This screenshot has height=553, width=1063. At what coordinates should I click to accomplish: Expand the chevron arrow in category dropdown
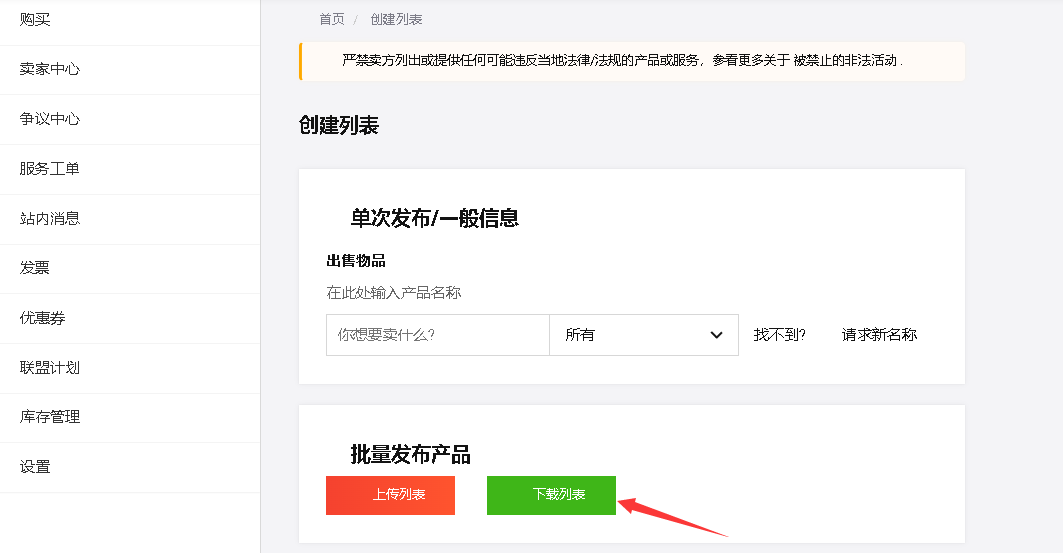coord(716,335)
